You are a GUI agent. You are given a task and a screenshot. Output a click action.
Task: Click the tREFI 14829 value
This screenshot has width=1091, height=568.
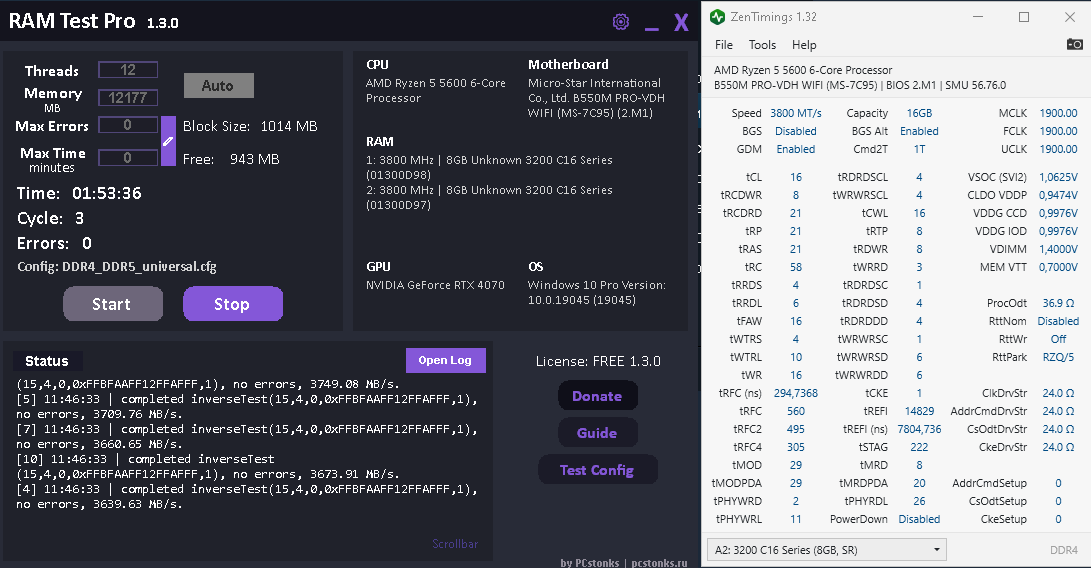pos(919,411)
